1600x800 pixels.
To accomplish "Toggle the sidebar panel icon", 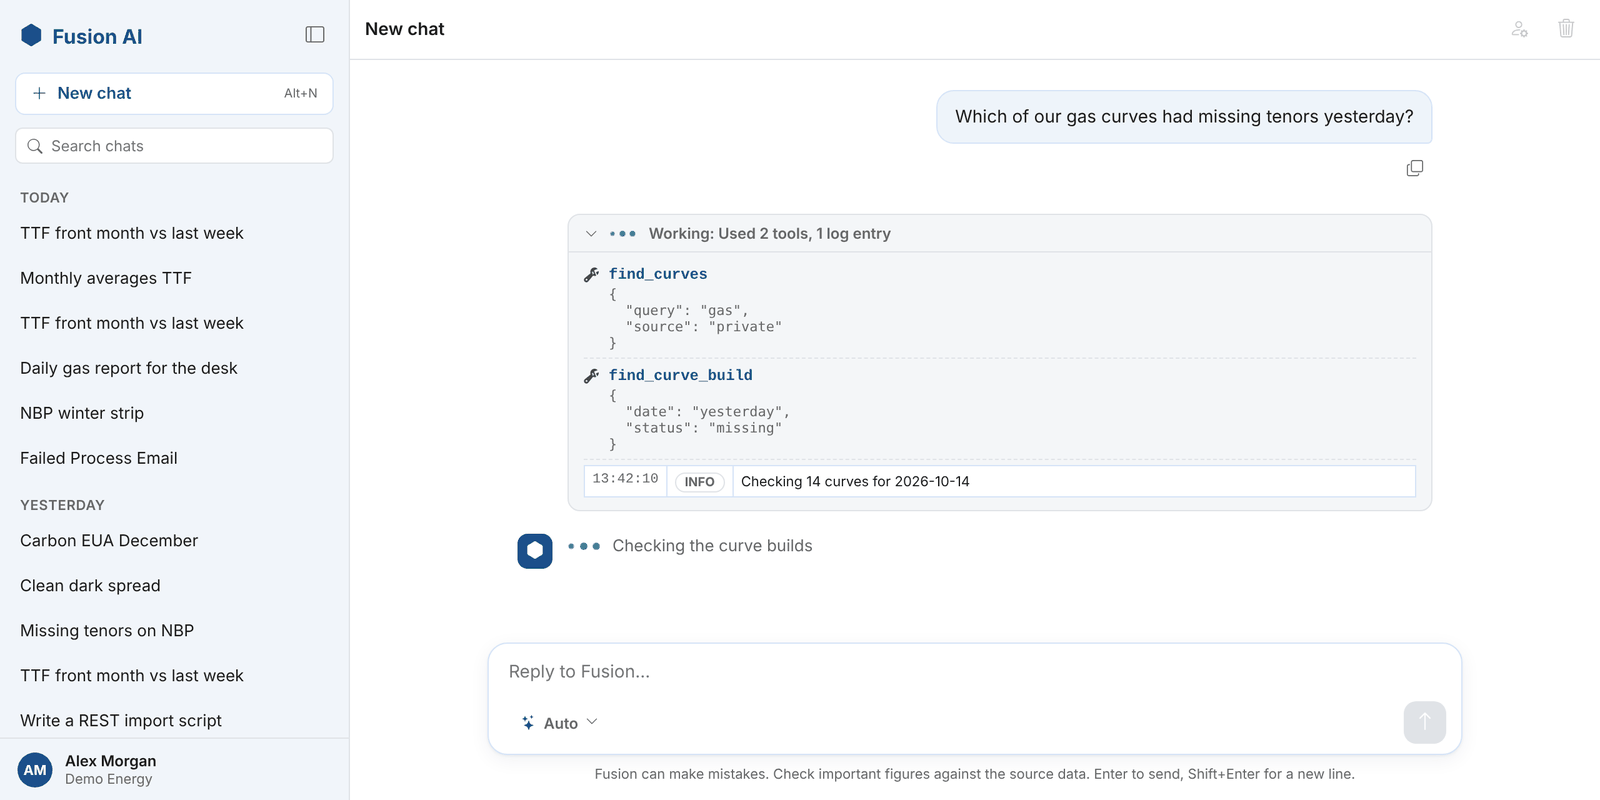I will [x=315, y=35].
